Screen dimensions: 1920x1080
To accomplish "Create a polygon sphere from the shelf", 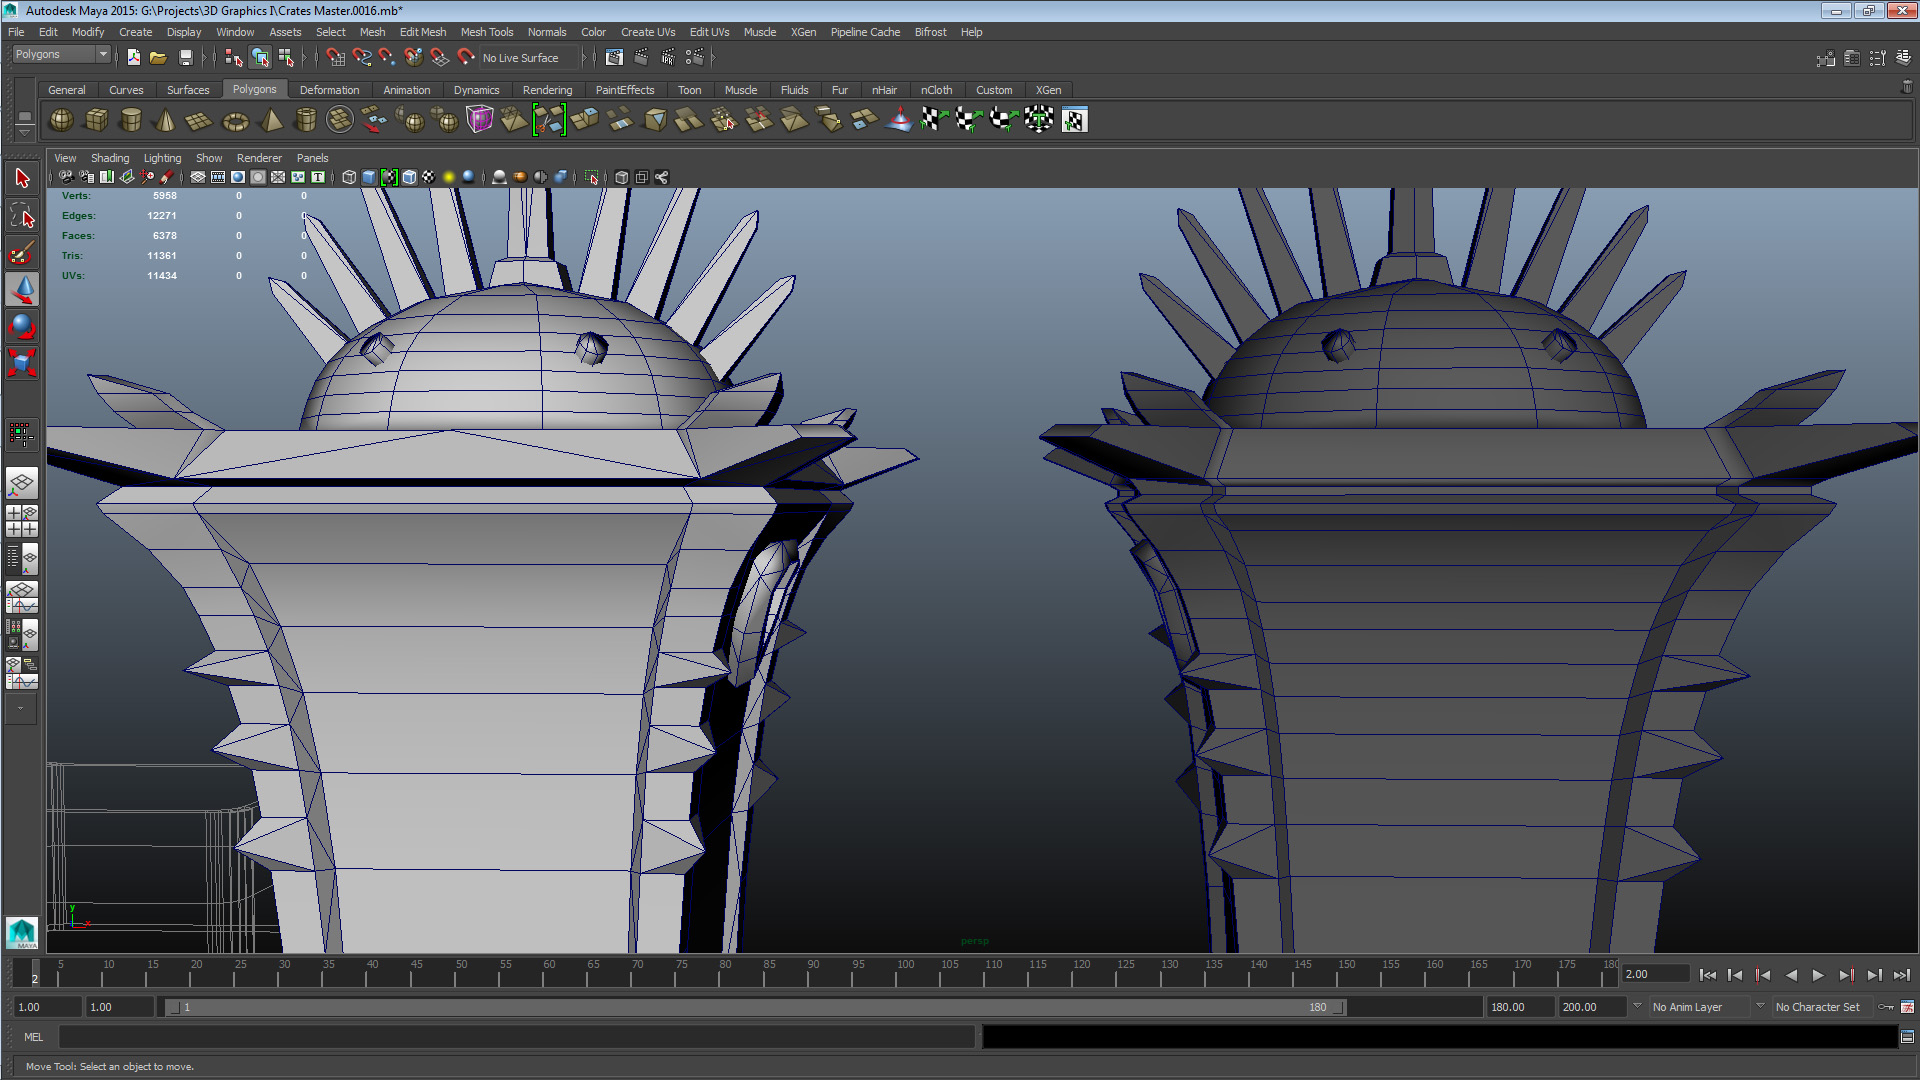I will (61, 120).
